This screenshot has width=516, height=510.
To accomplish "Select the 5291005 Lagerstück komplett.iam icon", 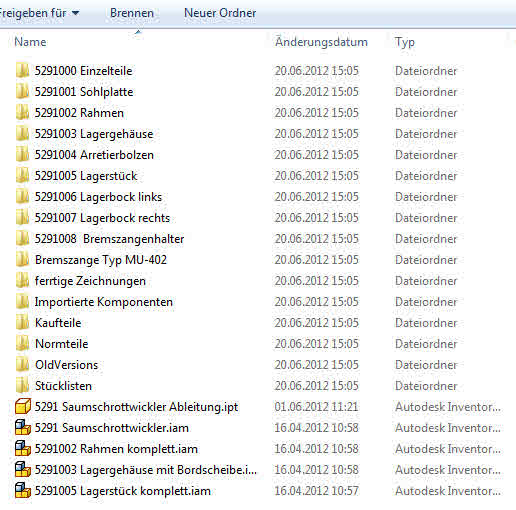I will [x=23, y=491].
